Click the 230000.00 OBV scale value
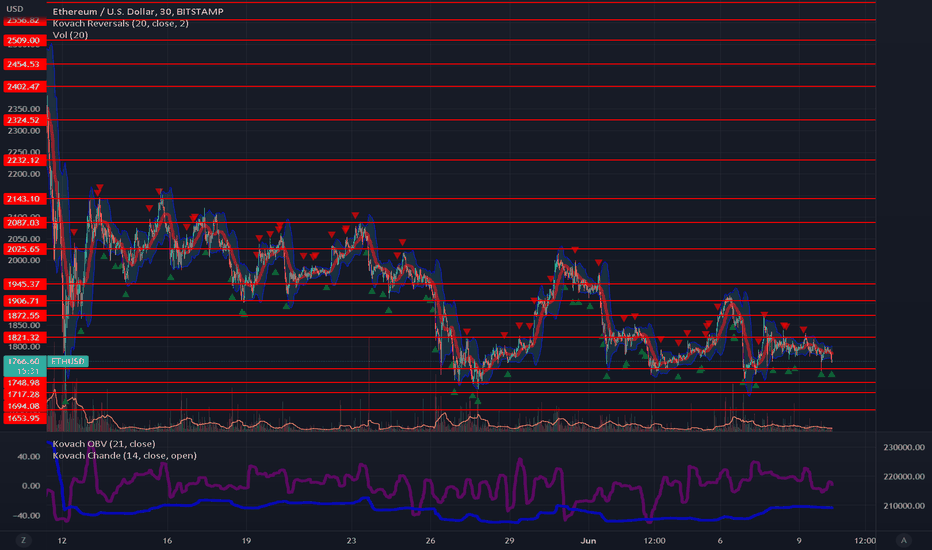932x550 pixels. coord(903,447)
